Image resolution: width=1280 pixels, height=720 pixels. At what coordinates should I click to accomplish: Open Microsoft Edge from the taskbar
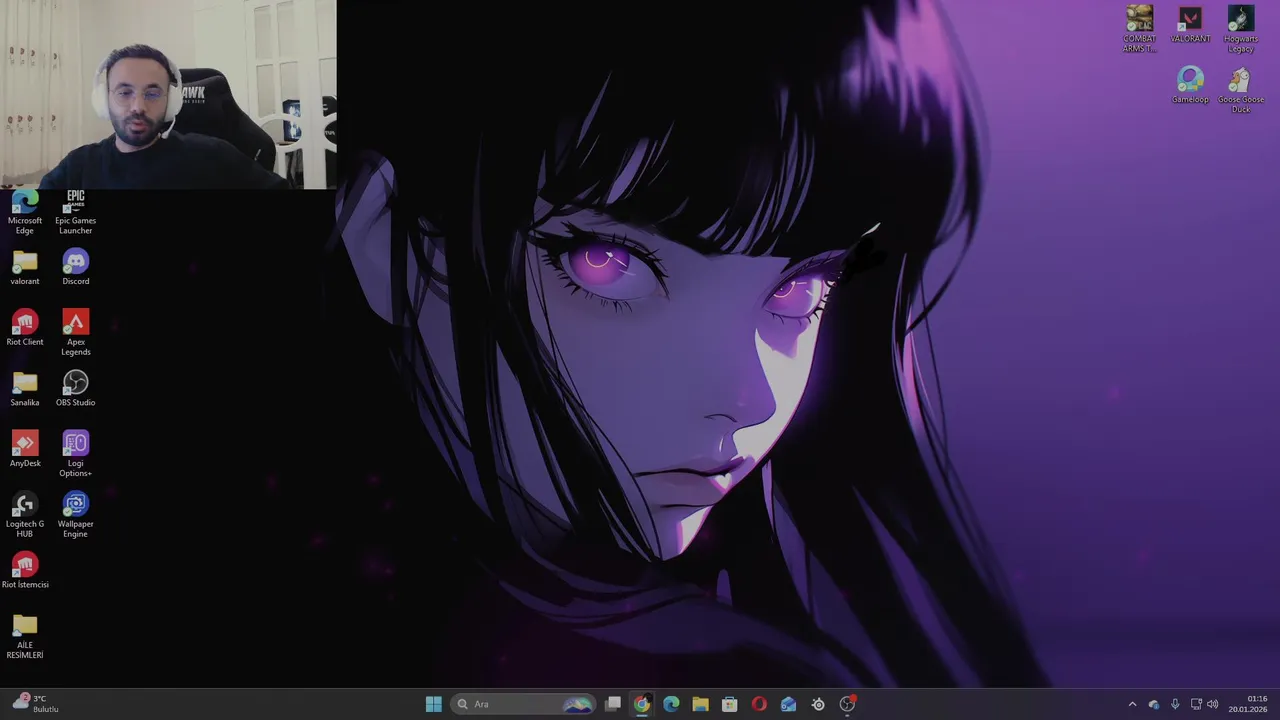[x=671, y=704]
